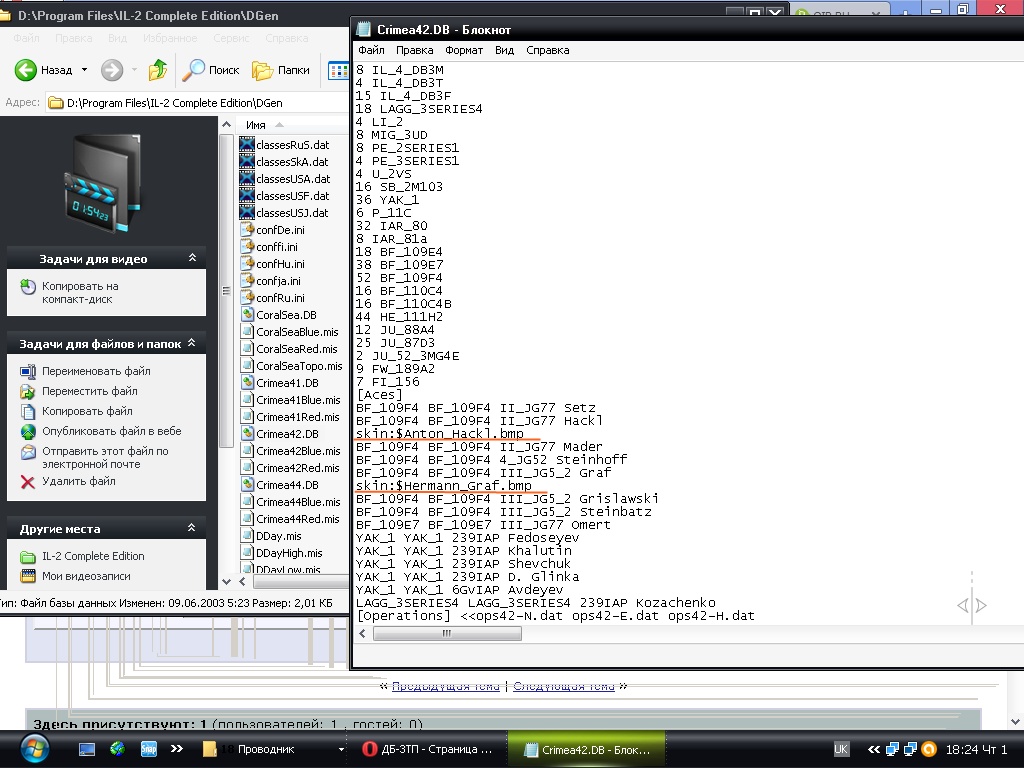Open Формат menu in Notepad

point(464,50)
